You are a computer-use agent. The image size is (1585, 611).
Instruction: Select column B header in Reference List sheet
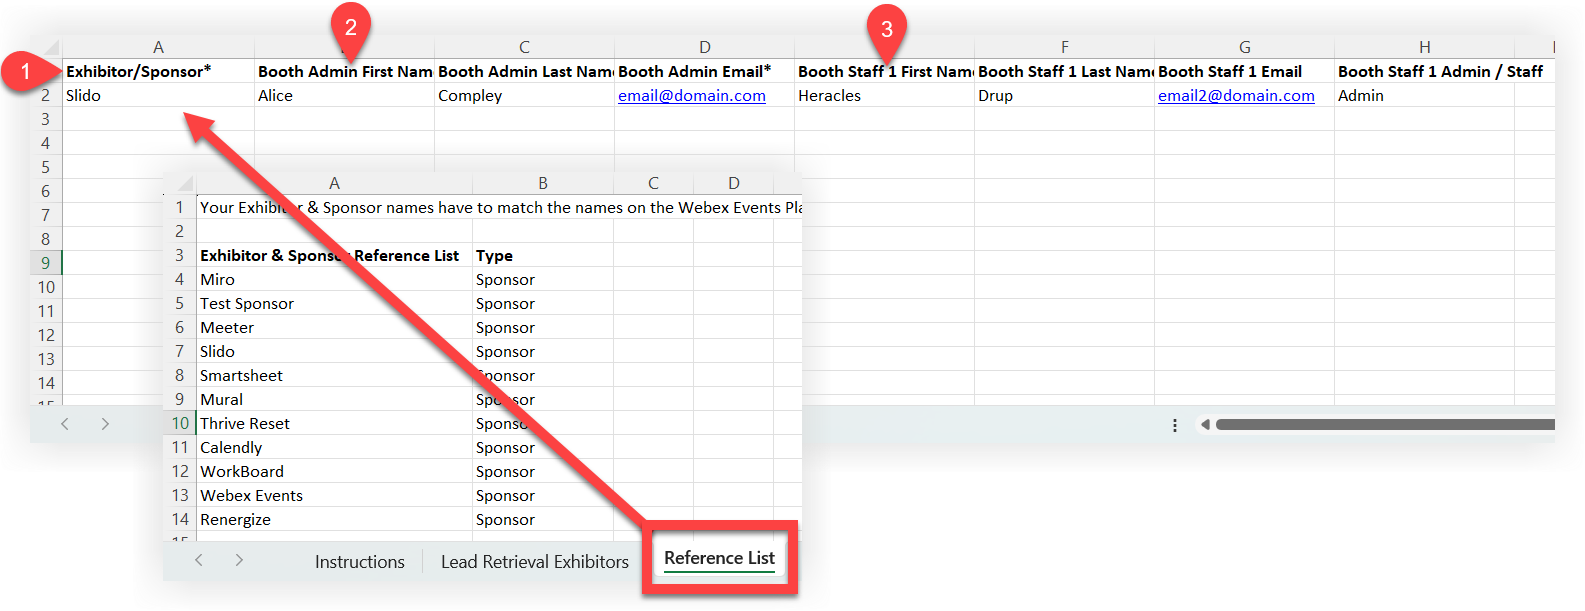pyautogui.click(x=543, y=183)
